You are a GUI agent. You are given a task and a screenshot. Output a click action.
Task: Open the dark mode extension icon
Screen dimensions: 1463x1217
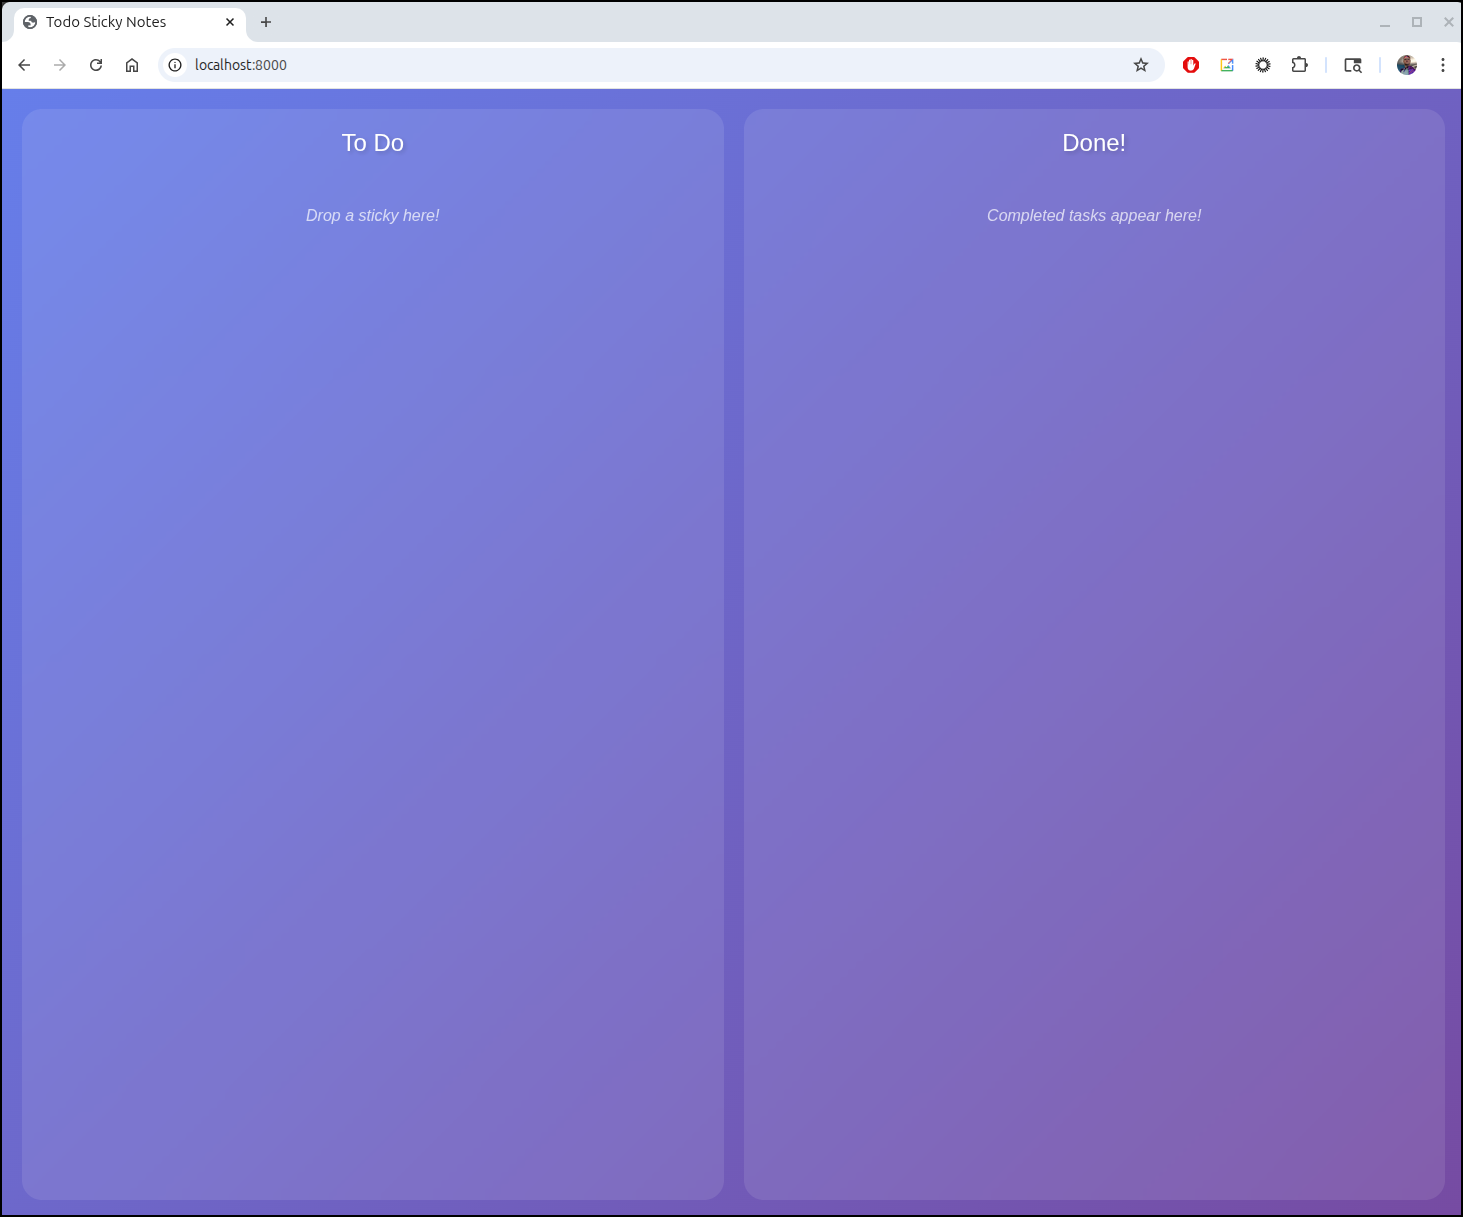coord(1262,64)
